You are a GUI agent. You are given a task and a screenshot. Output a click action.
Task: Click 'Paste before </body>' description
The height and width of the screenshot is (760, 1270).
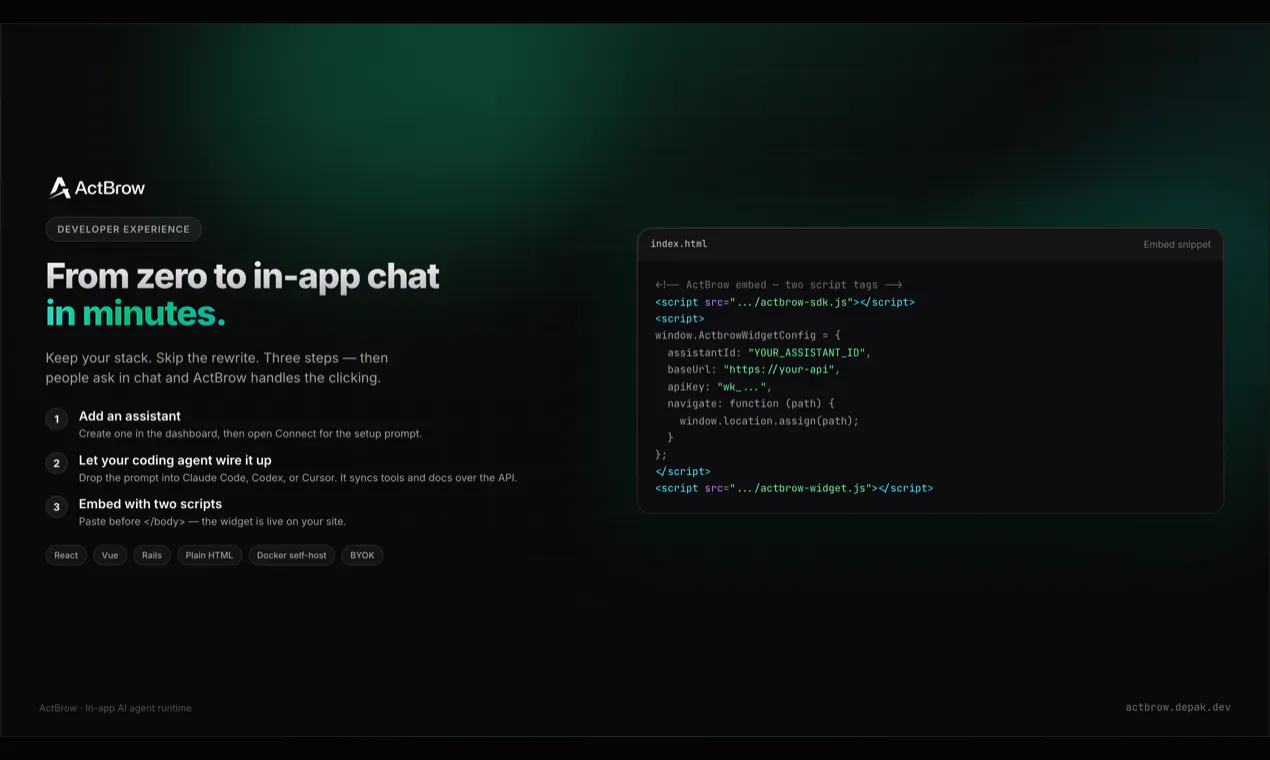tap(212, 522)
